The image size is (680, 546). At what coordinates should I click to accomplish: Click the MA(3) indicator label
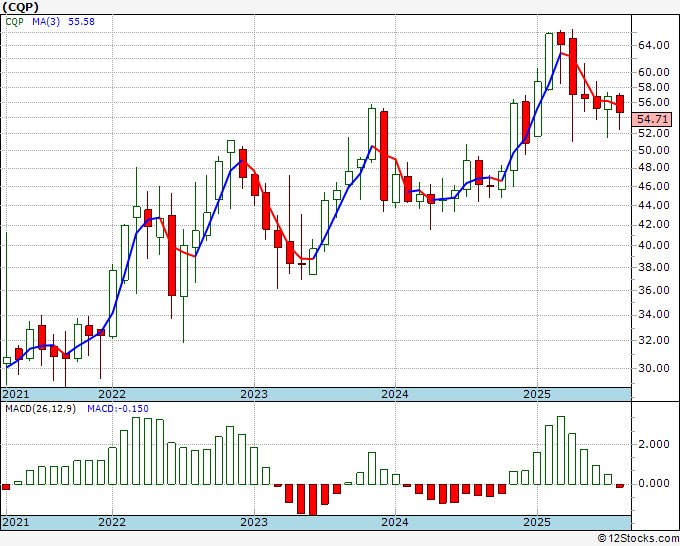pyautogui.click(x=46, y=22)
